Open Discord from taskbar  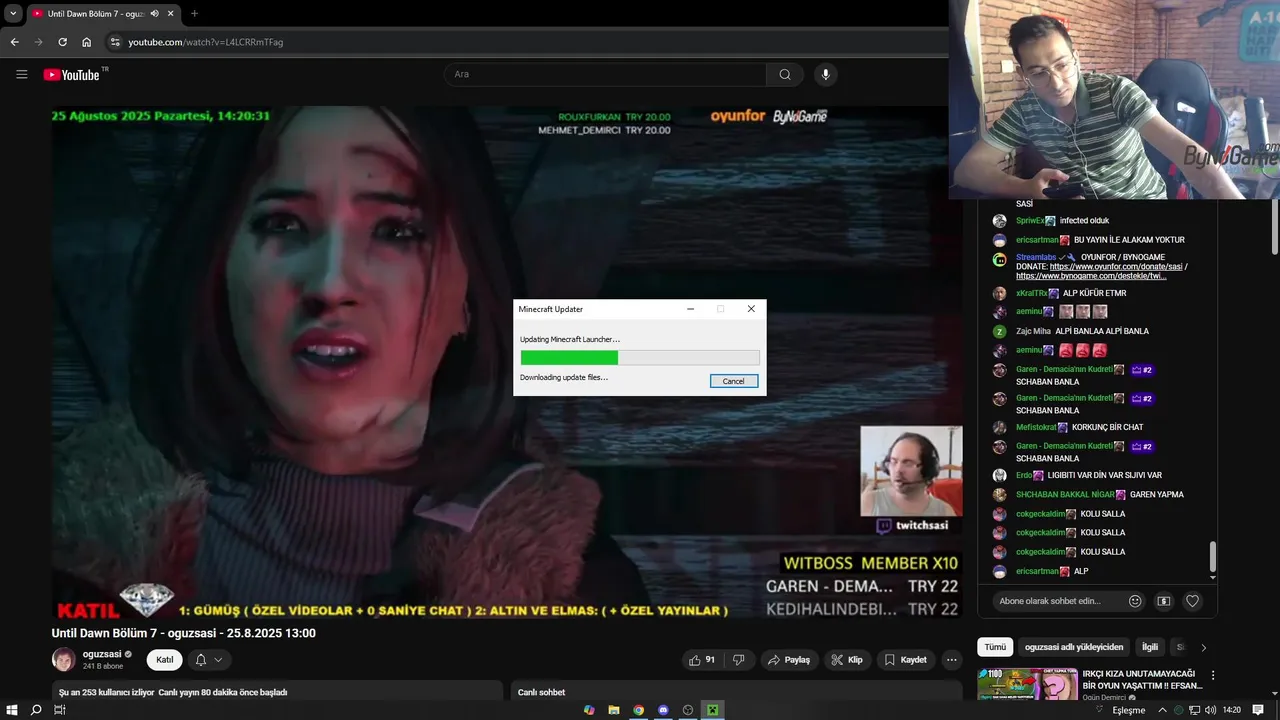tap(663, 710)
